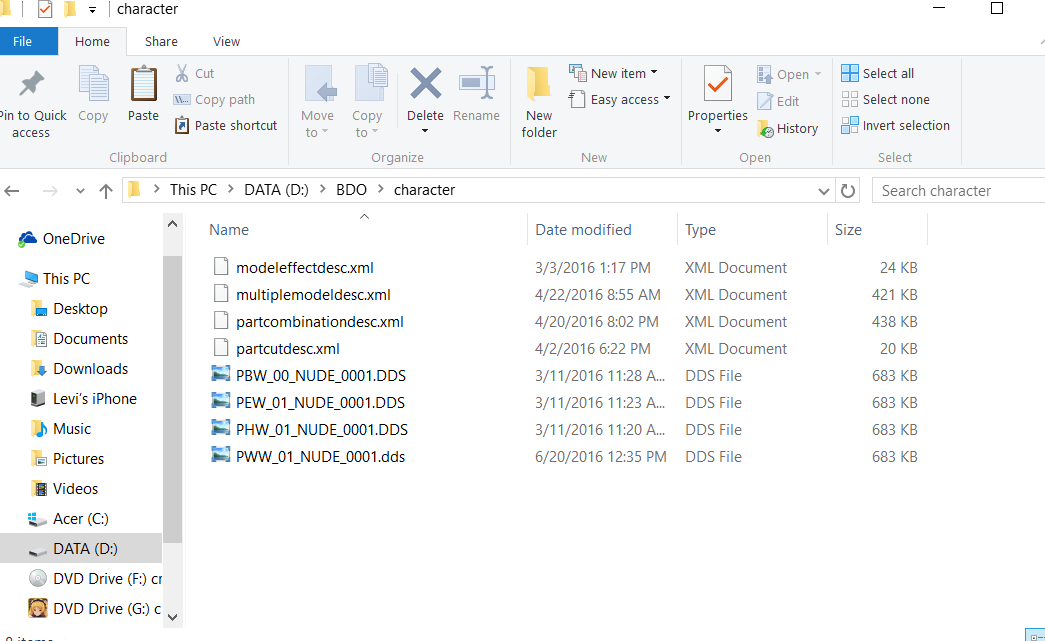Click the History icon in Open group
Image resolution: width=1045 pixels, height=641 pixels.
pos(765,129)
